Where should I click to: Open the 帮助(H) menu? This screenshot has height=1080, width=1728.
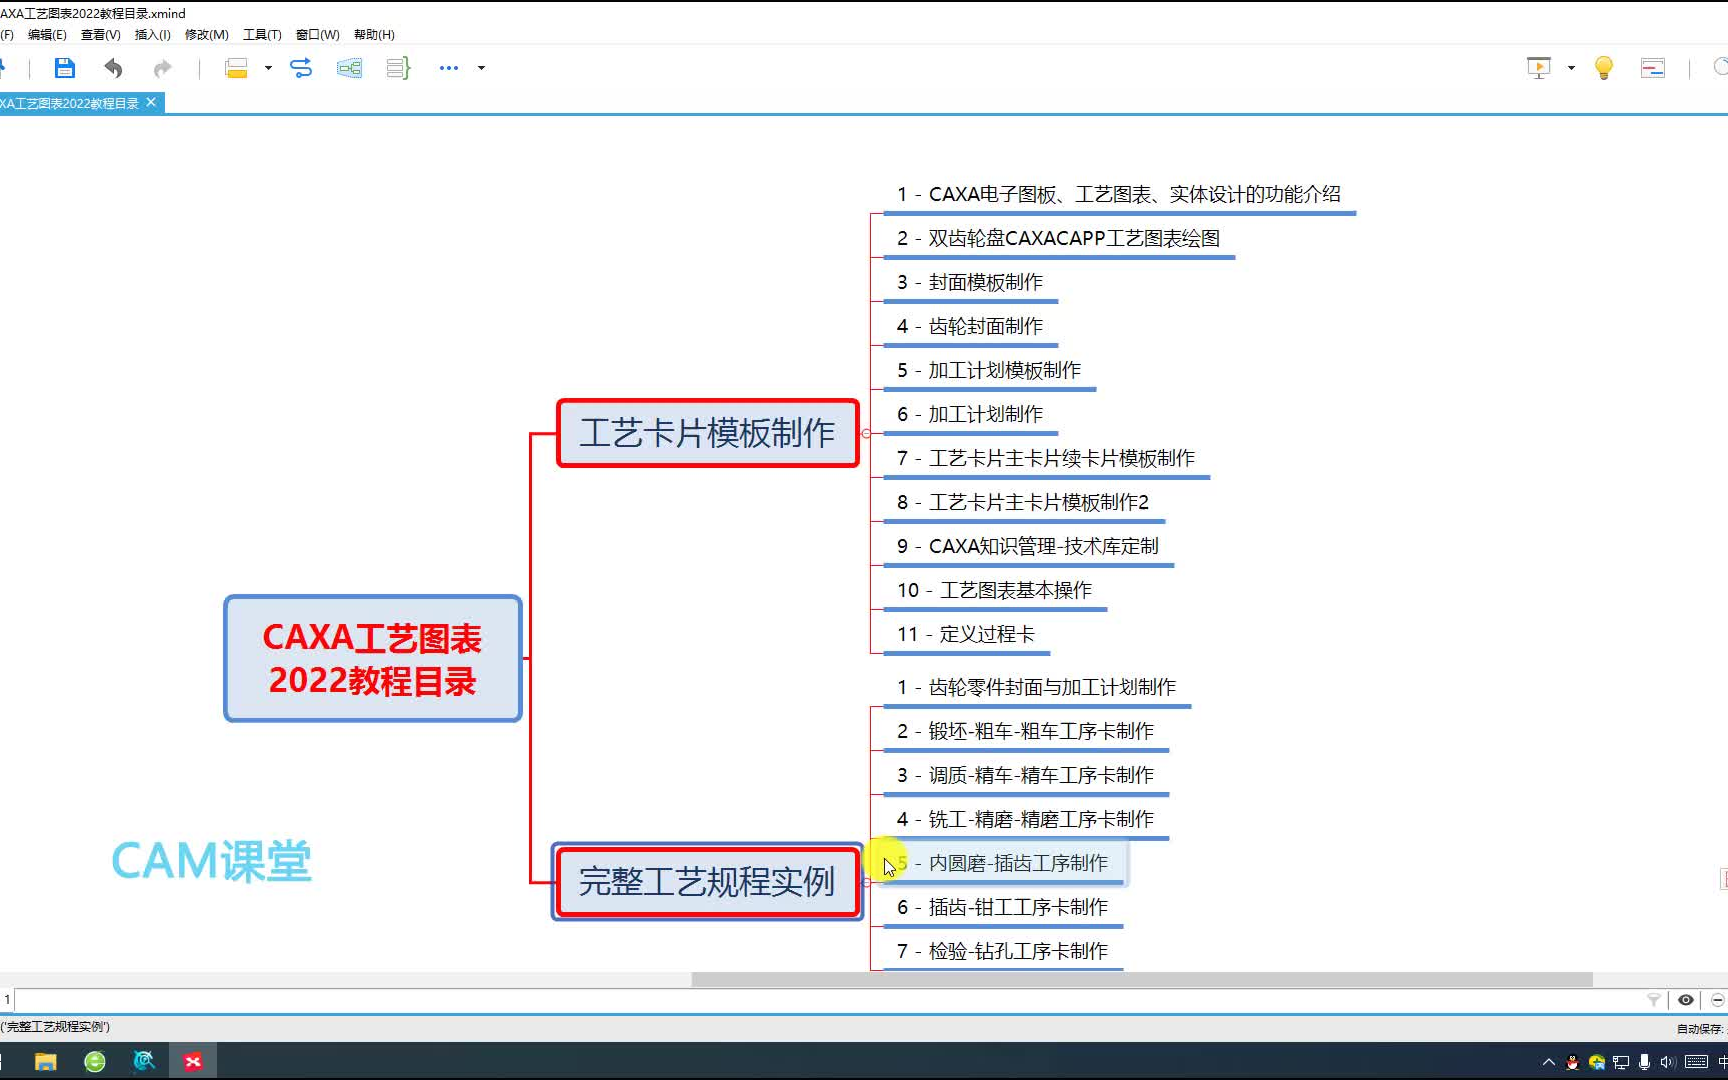tap(374, 34)
